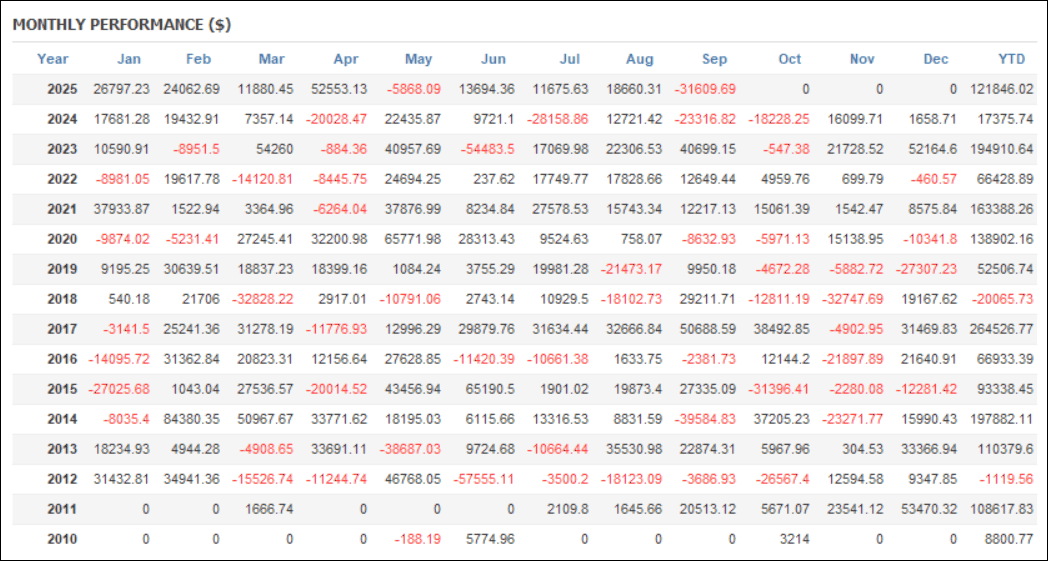Click the Jun column header

(x=493, y=59)
